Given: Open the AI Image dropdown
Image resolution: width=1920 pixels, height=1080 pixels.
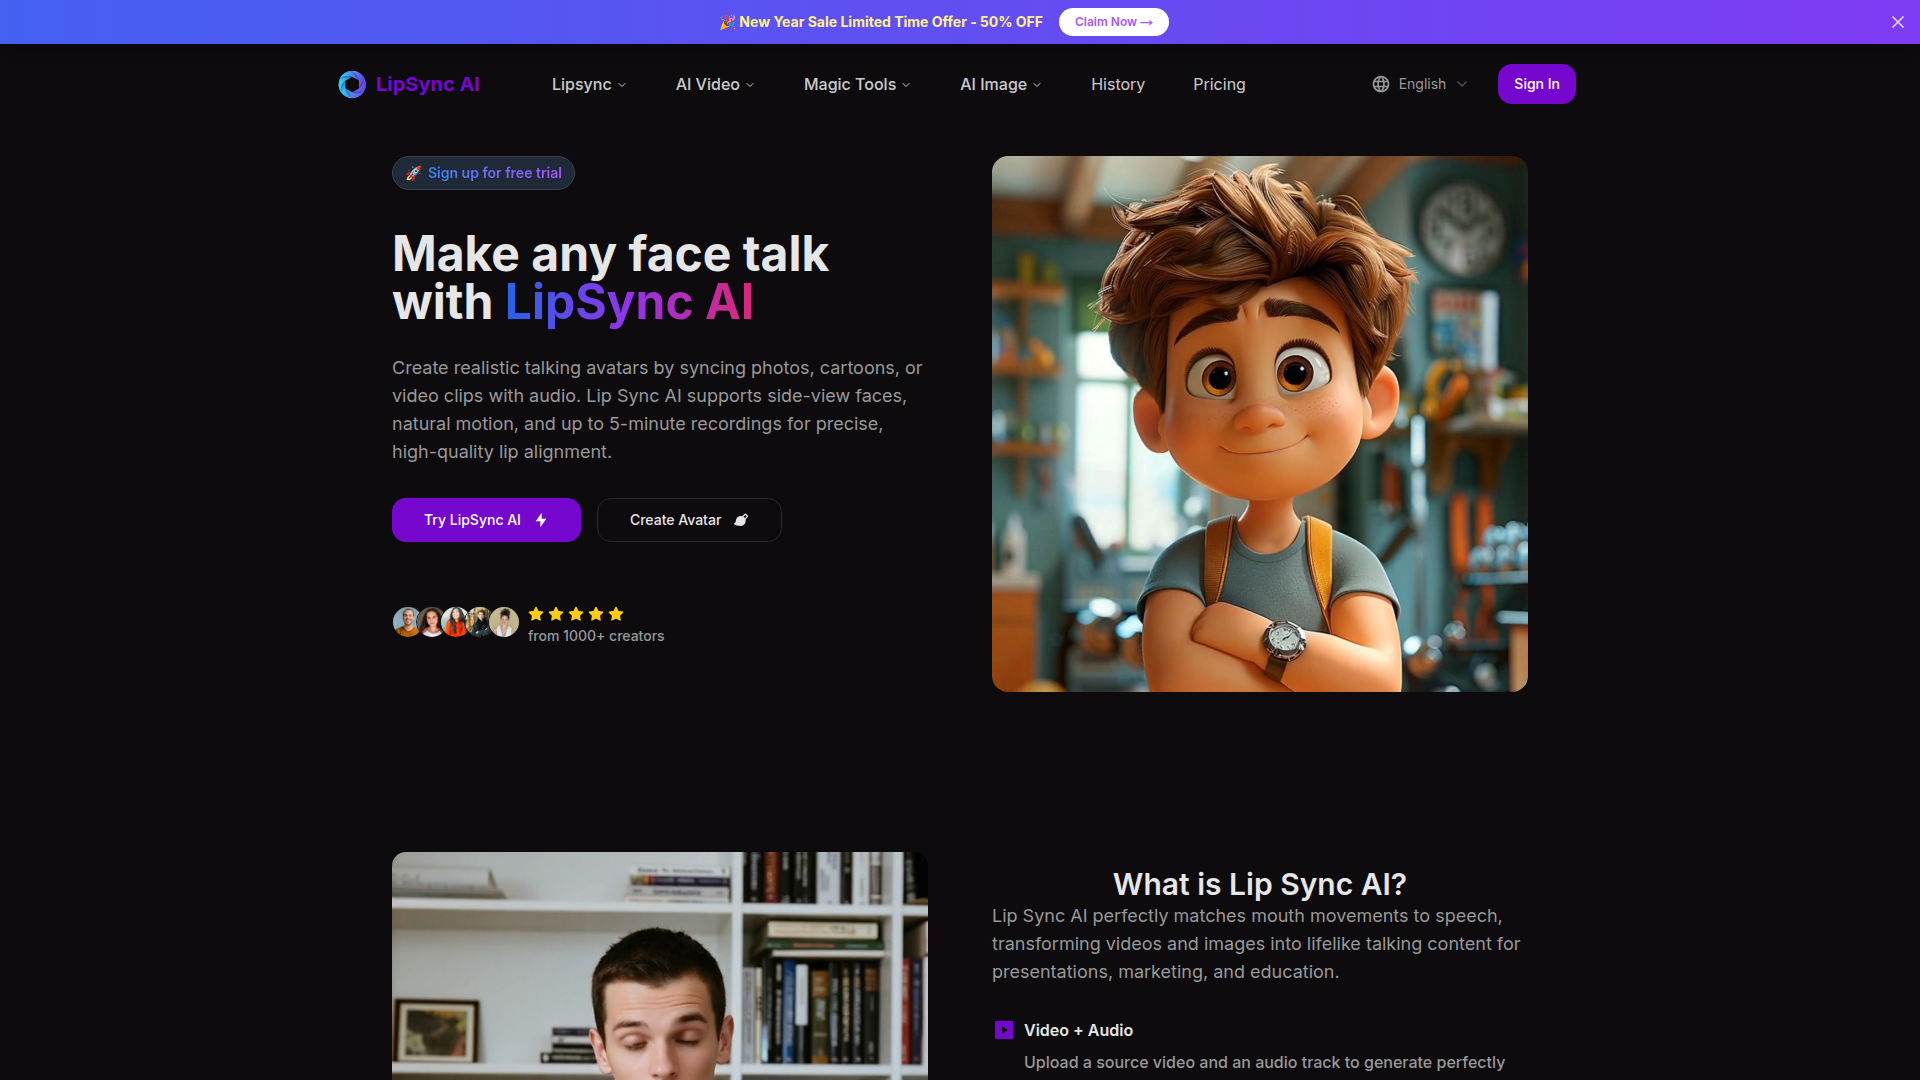Looking at the screenshot, I should pyautogui.click(x=1001, y=84).
